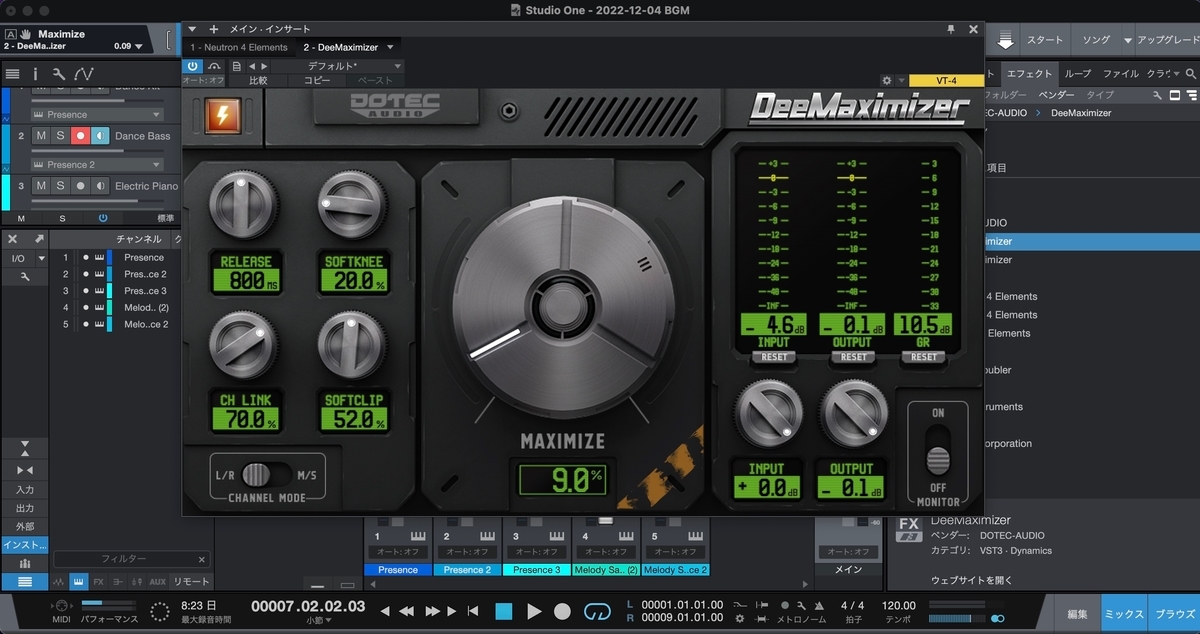
Task: Toggle the plugin power activate icon
Action: [x=192, y=66]
